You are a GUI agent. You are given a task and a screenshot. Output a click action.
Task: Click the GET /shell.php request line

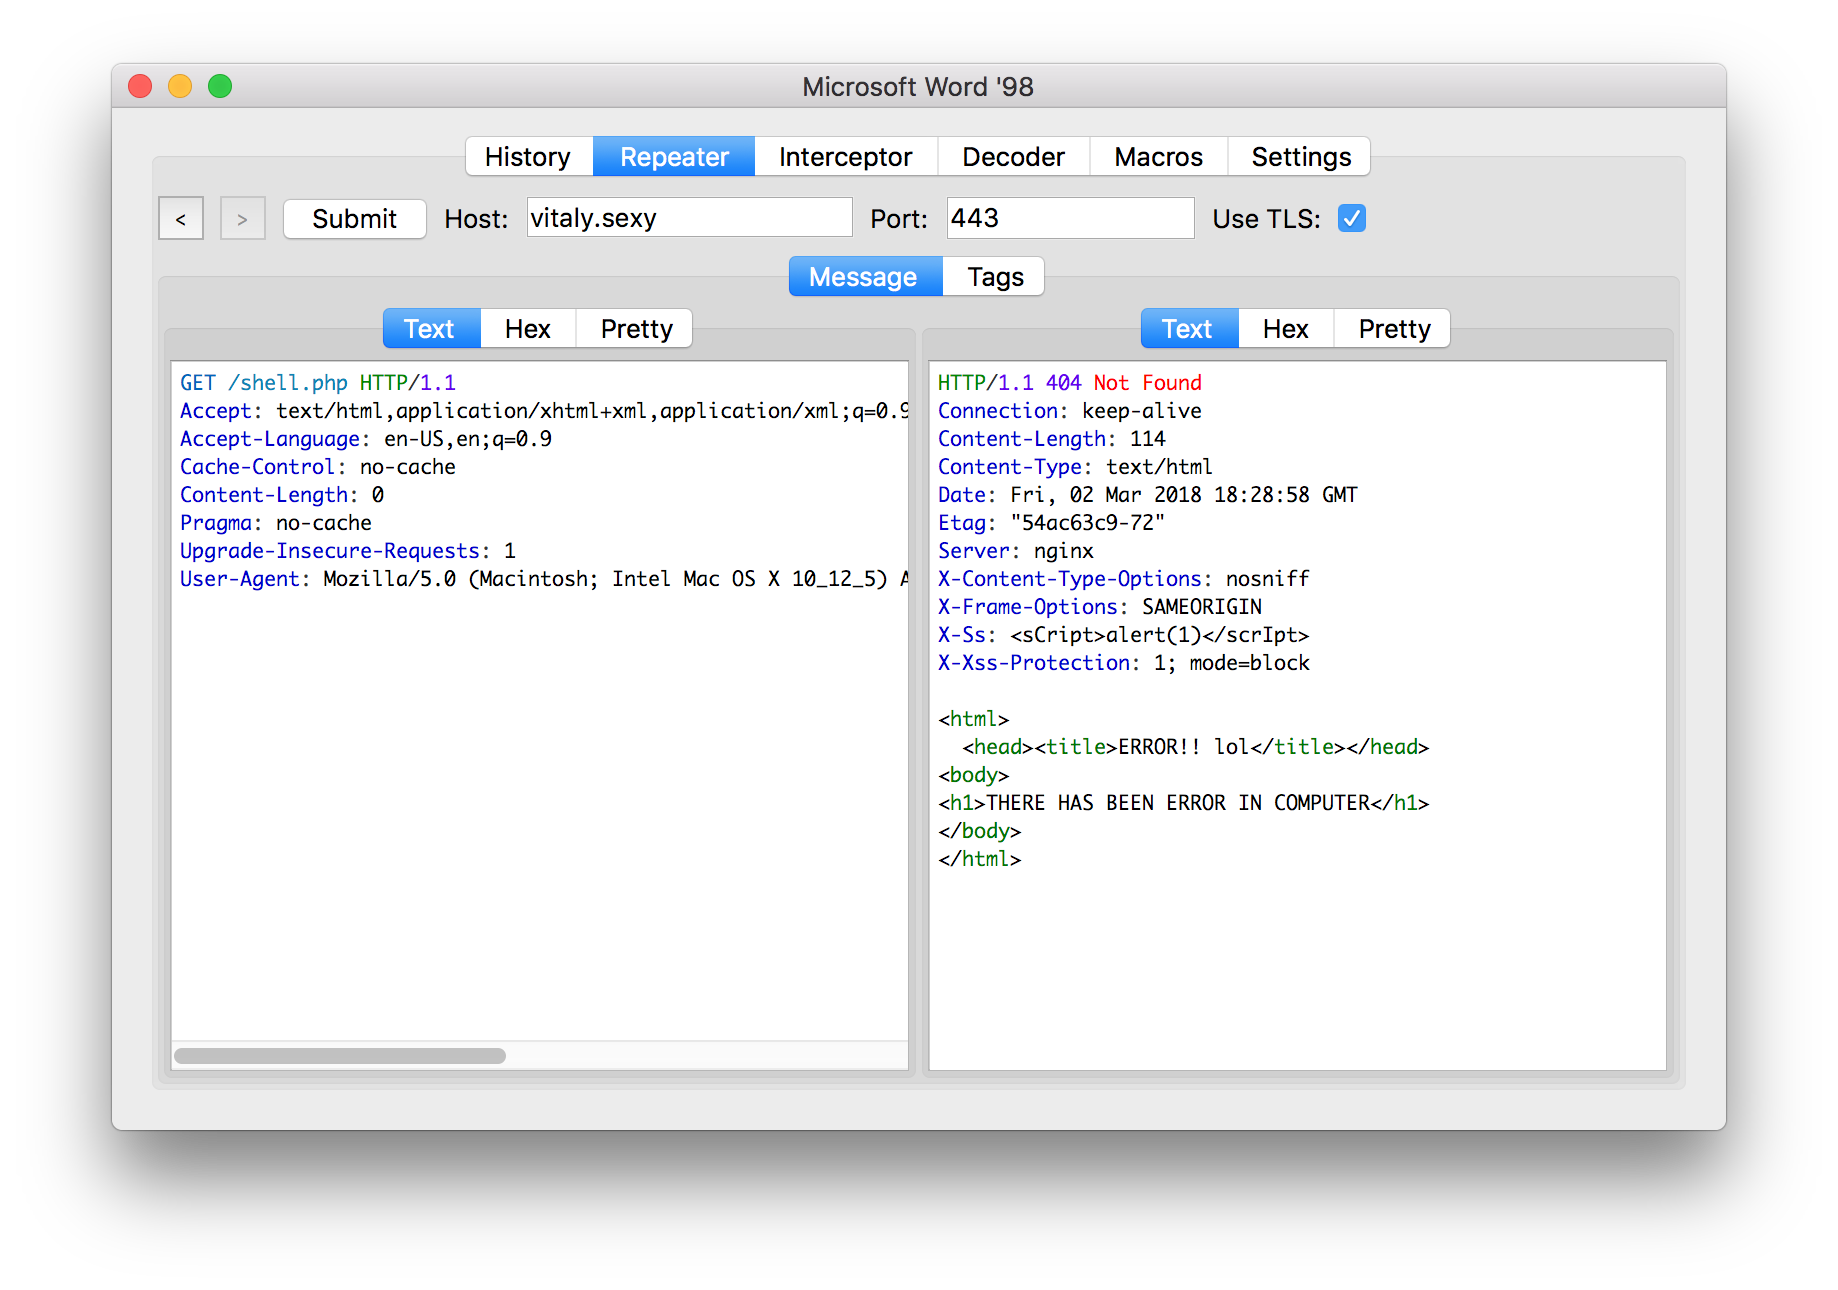point(318,383)
